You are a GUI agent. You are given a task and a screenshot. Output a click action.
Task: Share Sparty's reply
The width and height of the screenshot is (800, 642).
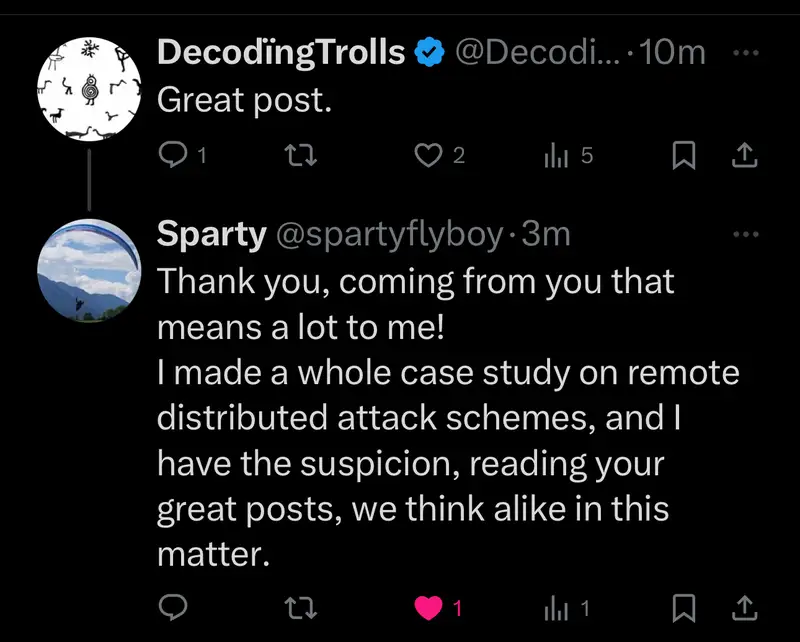(x=745, y=606)
